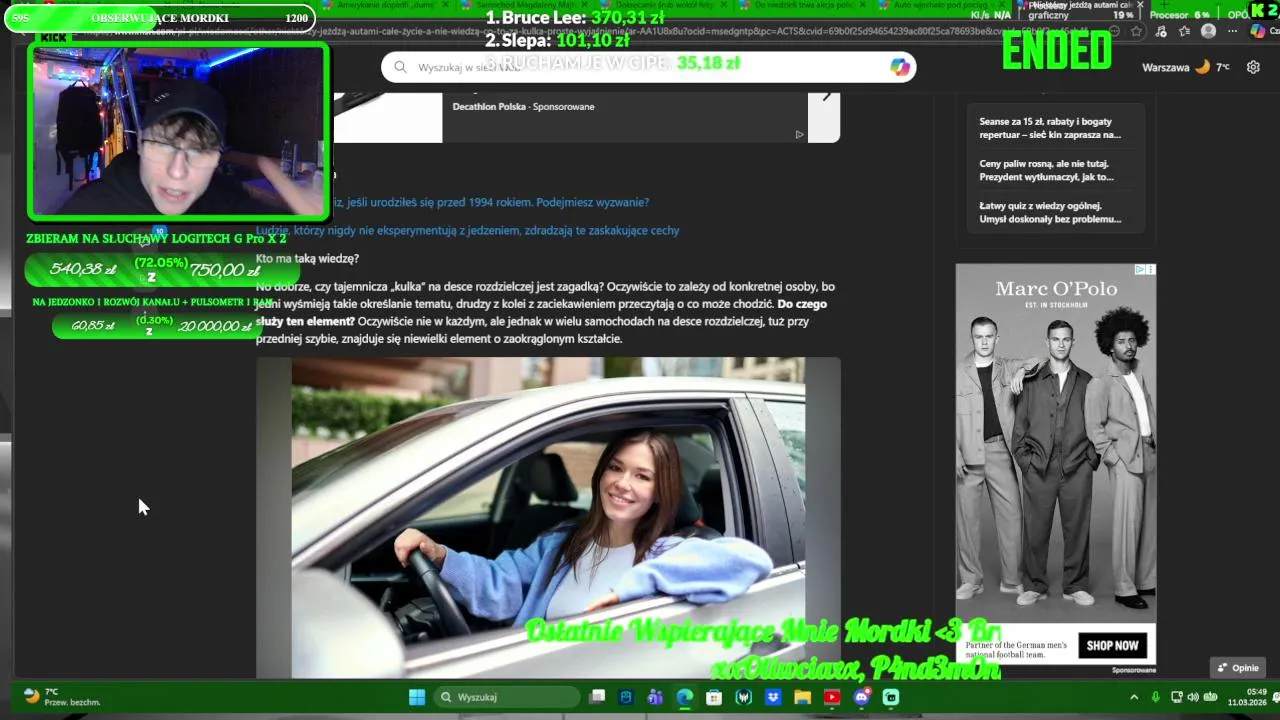The width and height of the screenshot is (1280, 720).
Task: Open Discord from the taskbar
Action: click(861, 697)
